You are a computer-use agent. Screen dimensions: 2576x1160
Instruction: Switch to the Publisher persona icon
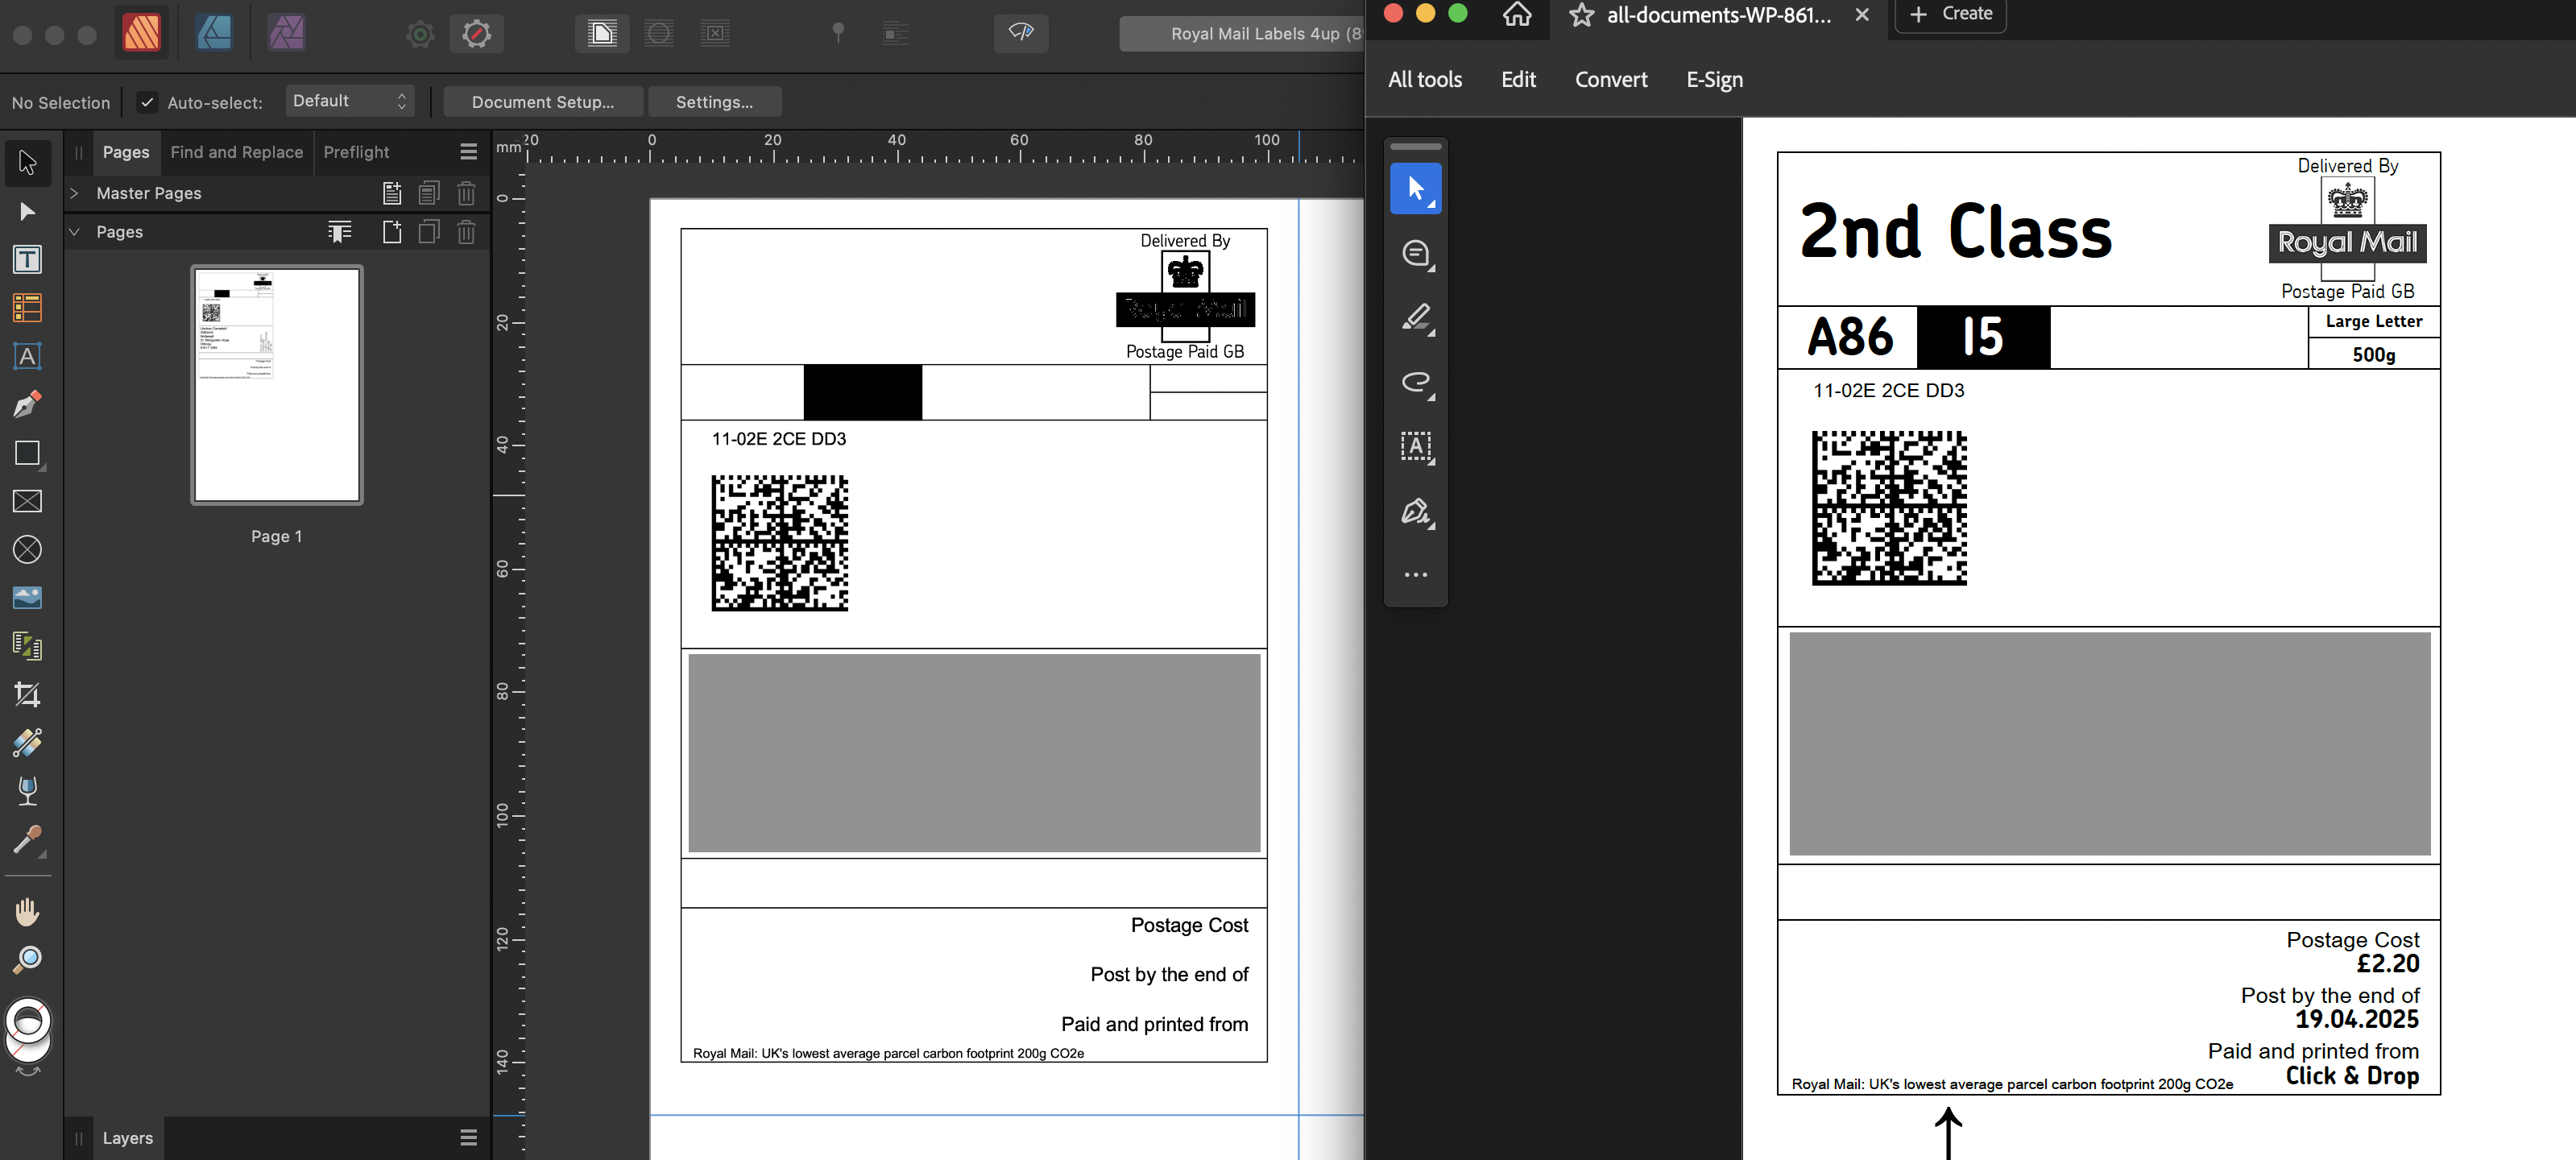(x=141, y=33)
